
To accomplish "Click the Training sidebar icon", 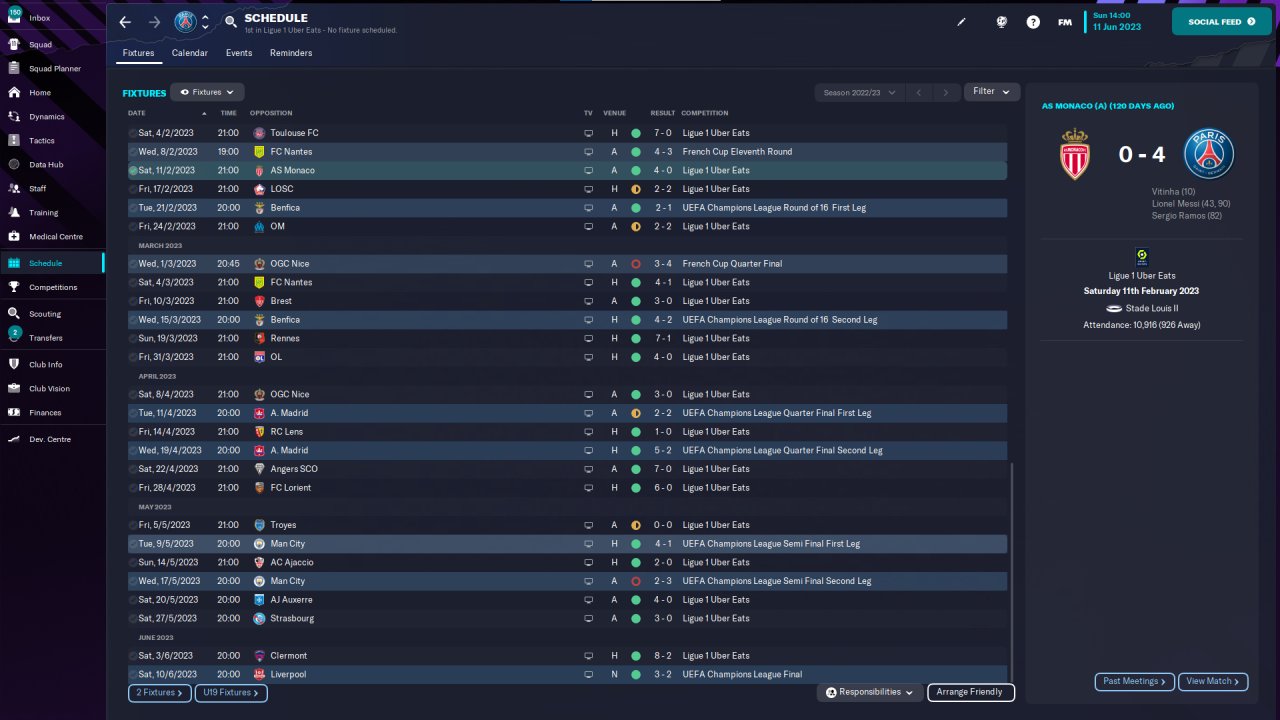I will point(14,212).
